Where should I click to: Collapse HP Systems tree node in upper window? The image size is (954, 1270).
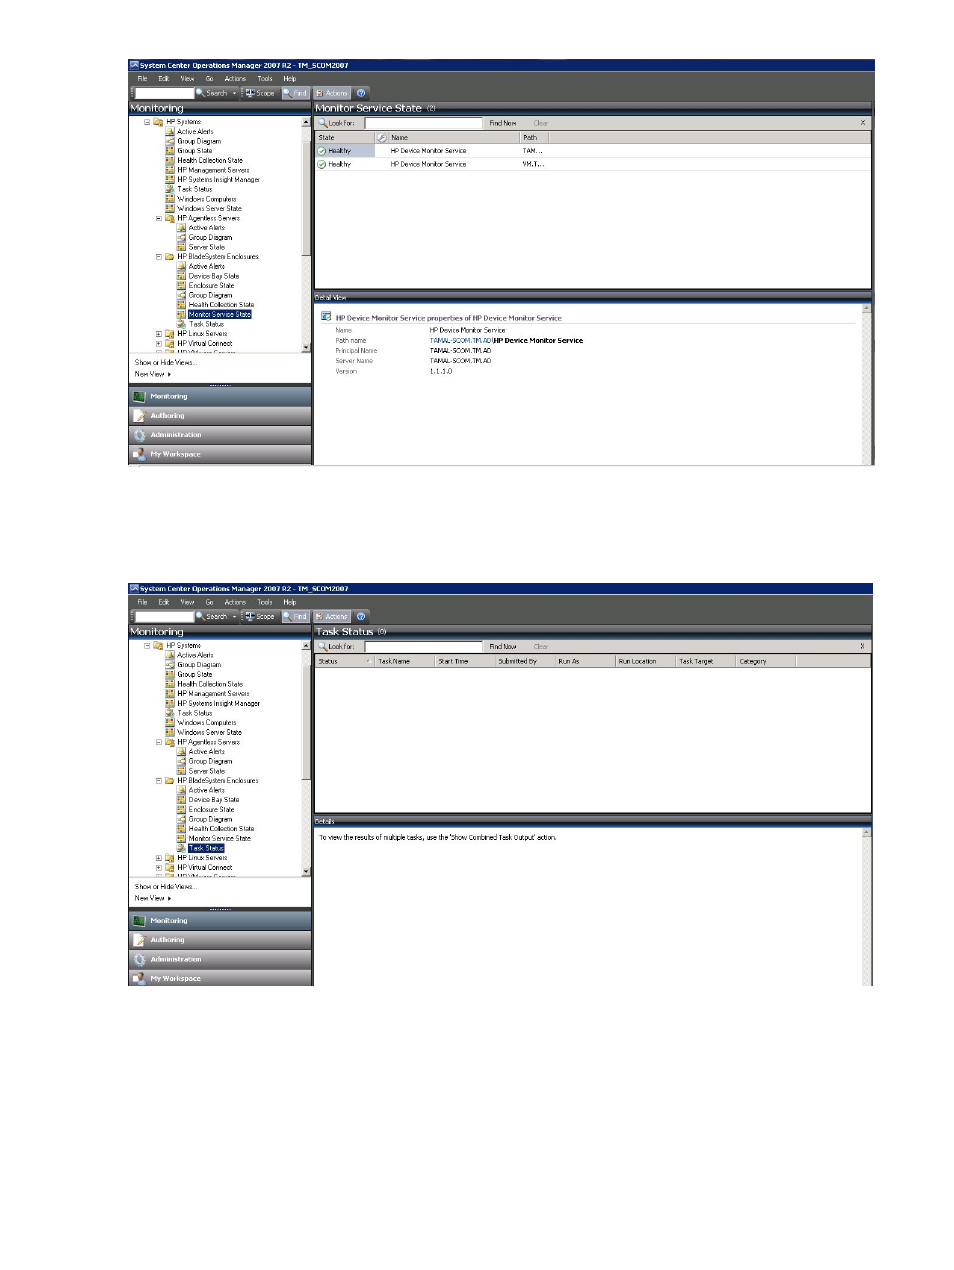click(147, 122)
